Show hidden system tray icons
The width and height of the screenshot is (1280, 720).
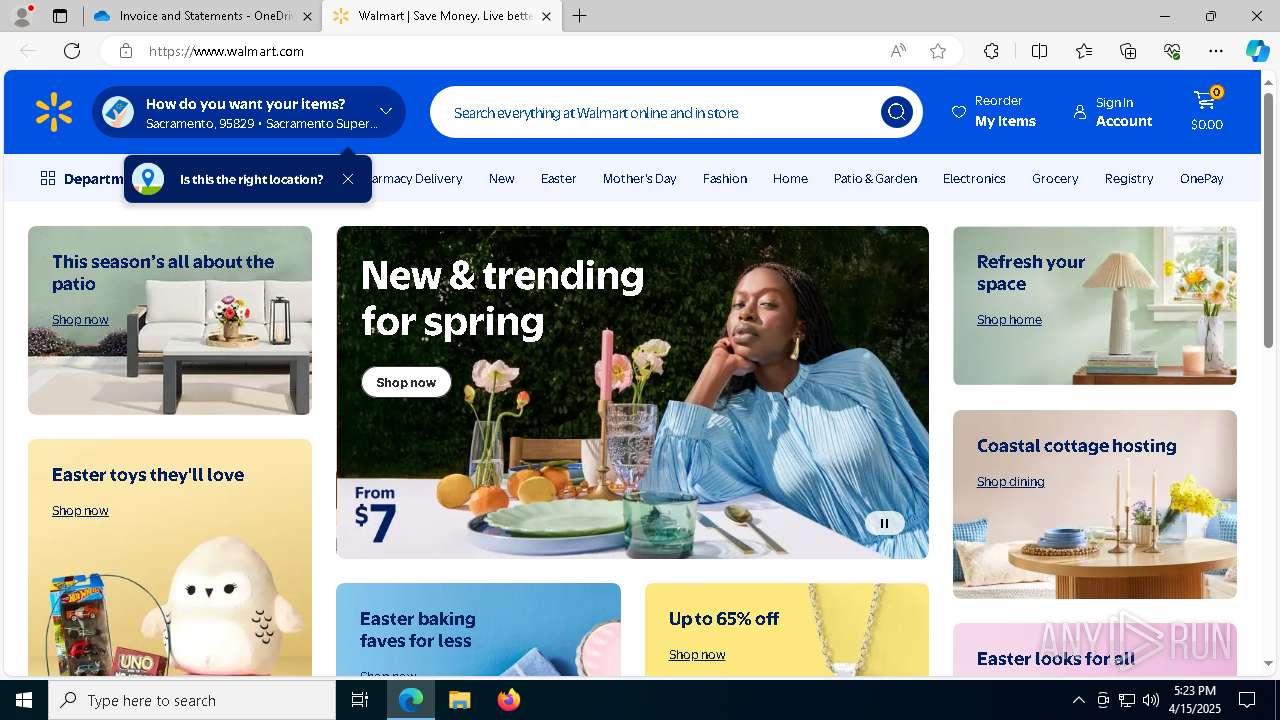(x=1078, y=700)
